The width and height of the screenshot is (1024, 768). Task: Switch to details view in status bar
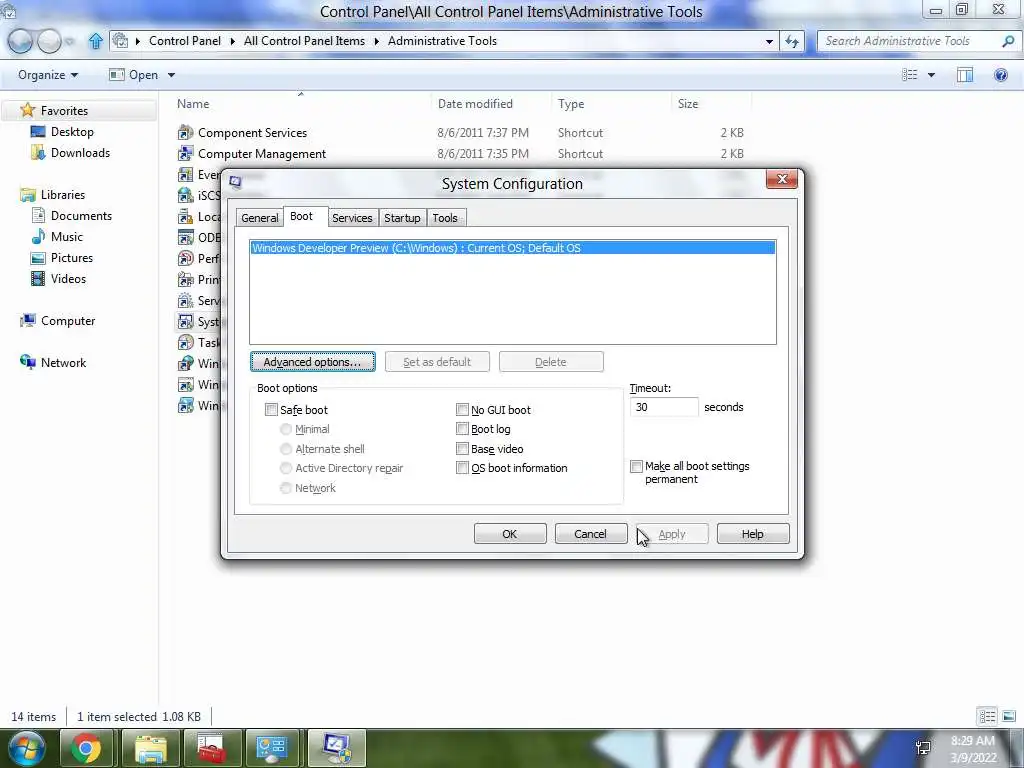point(987,716)
